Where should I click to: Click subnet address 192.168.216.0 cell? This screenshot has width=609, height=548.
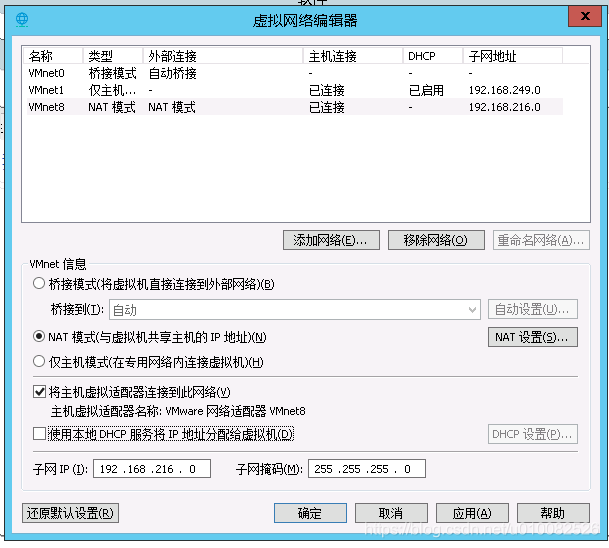tap(505, 107)
